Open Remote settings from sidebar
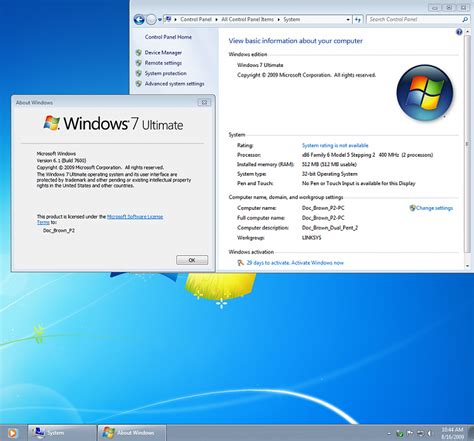The width and height of the screenshot is (474, 441). pos(163,63)
